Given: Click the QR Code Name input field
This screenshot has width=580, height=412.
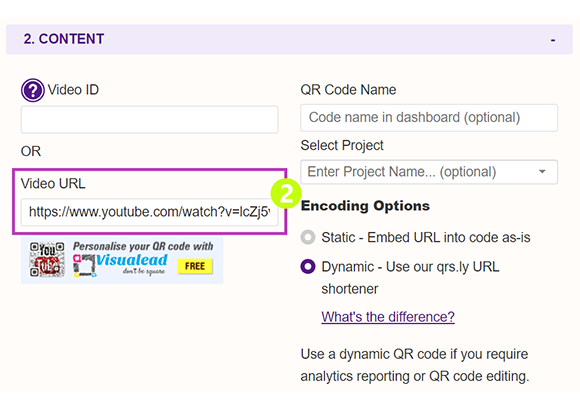Looking at the screenshot, I should [x=429, y=118].
